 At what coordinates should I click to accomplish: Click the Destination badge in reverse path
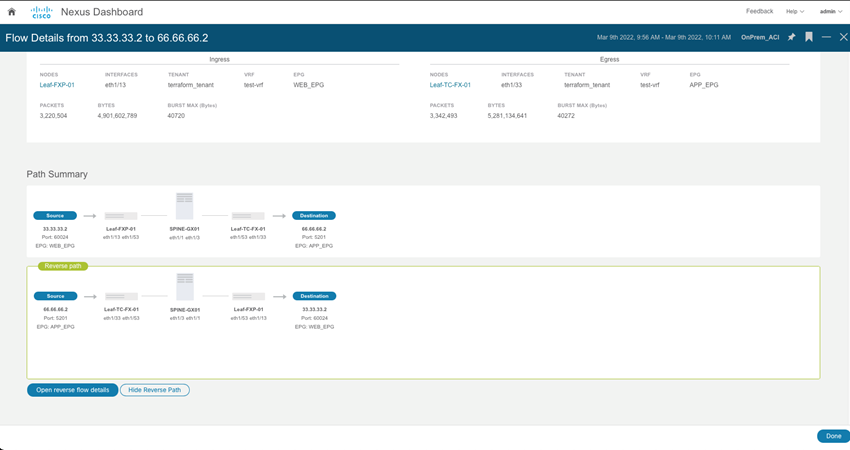click(314, 296)
